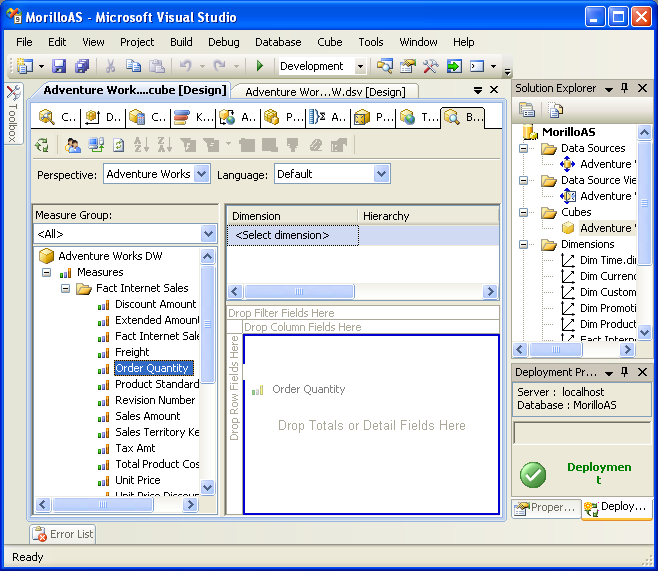Collapse the Measures tree node
The image size is (658, 571).
point(47,273)
